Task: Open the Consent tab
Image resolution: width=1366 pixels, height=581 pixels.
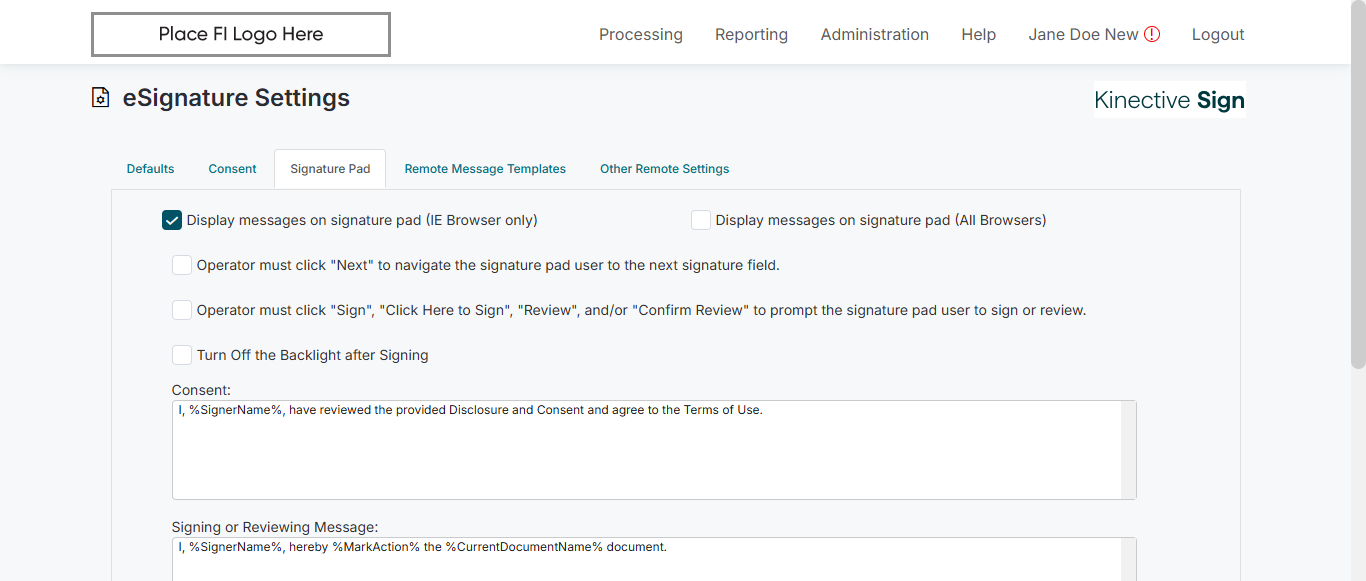Action: click(x=233, y=169)
